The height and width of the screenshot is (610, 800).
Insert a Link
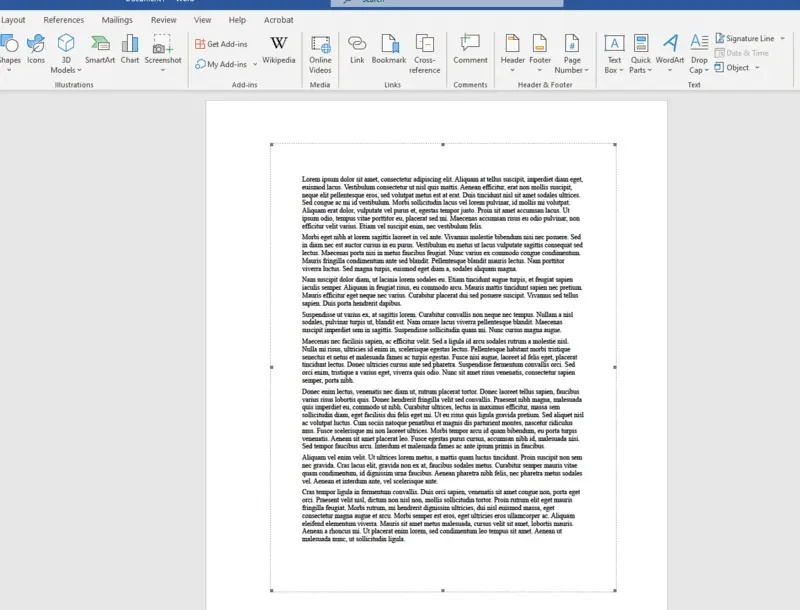pos(357,49)
